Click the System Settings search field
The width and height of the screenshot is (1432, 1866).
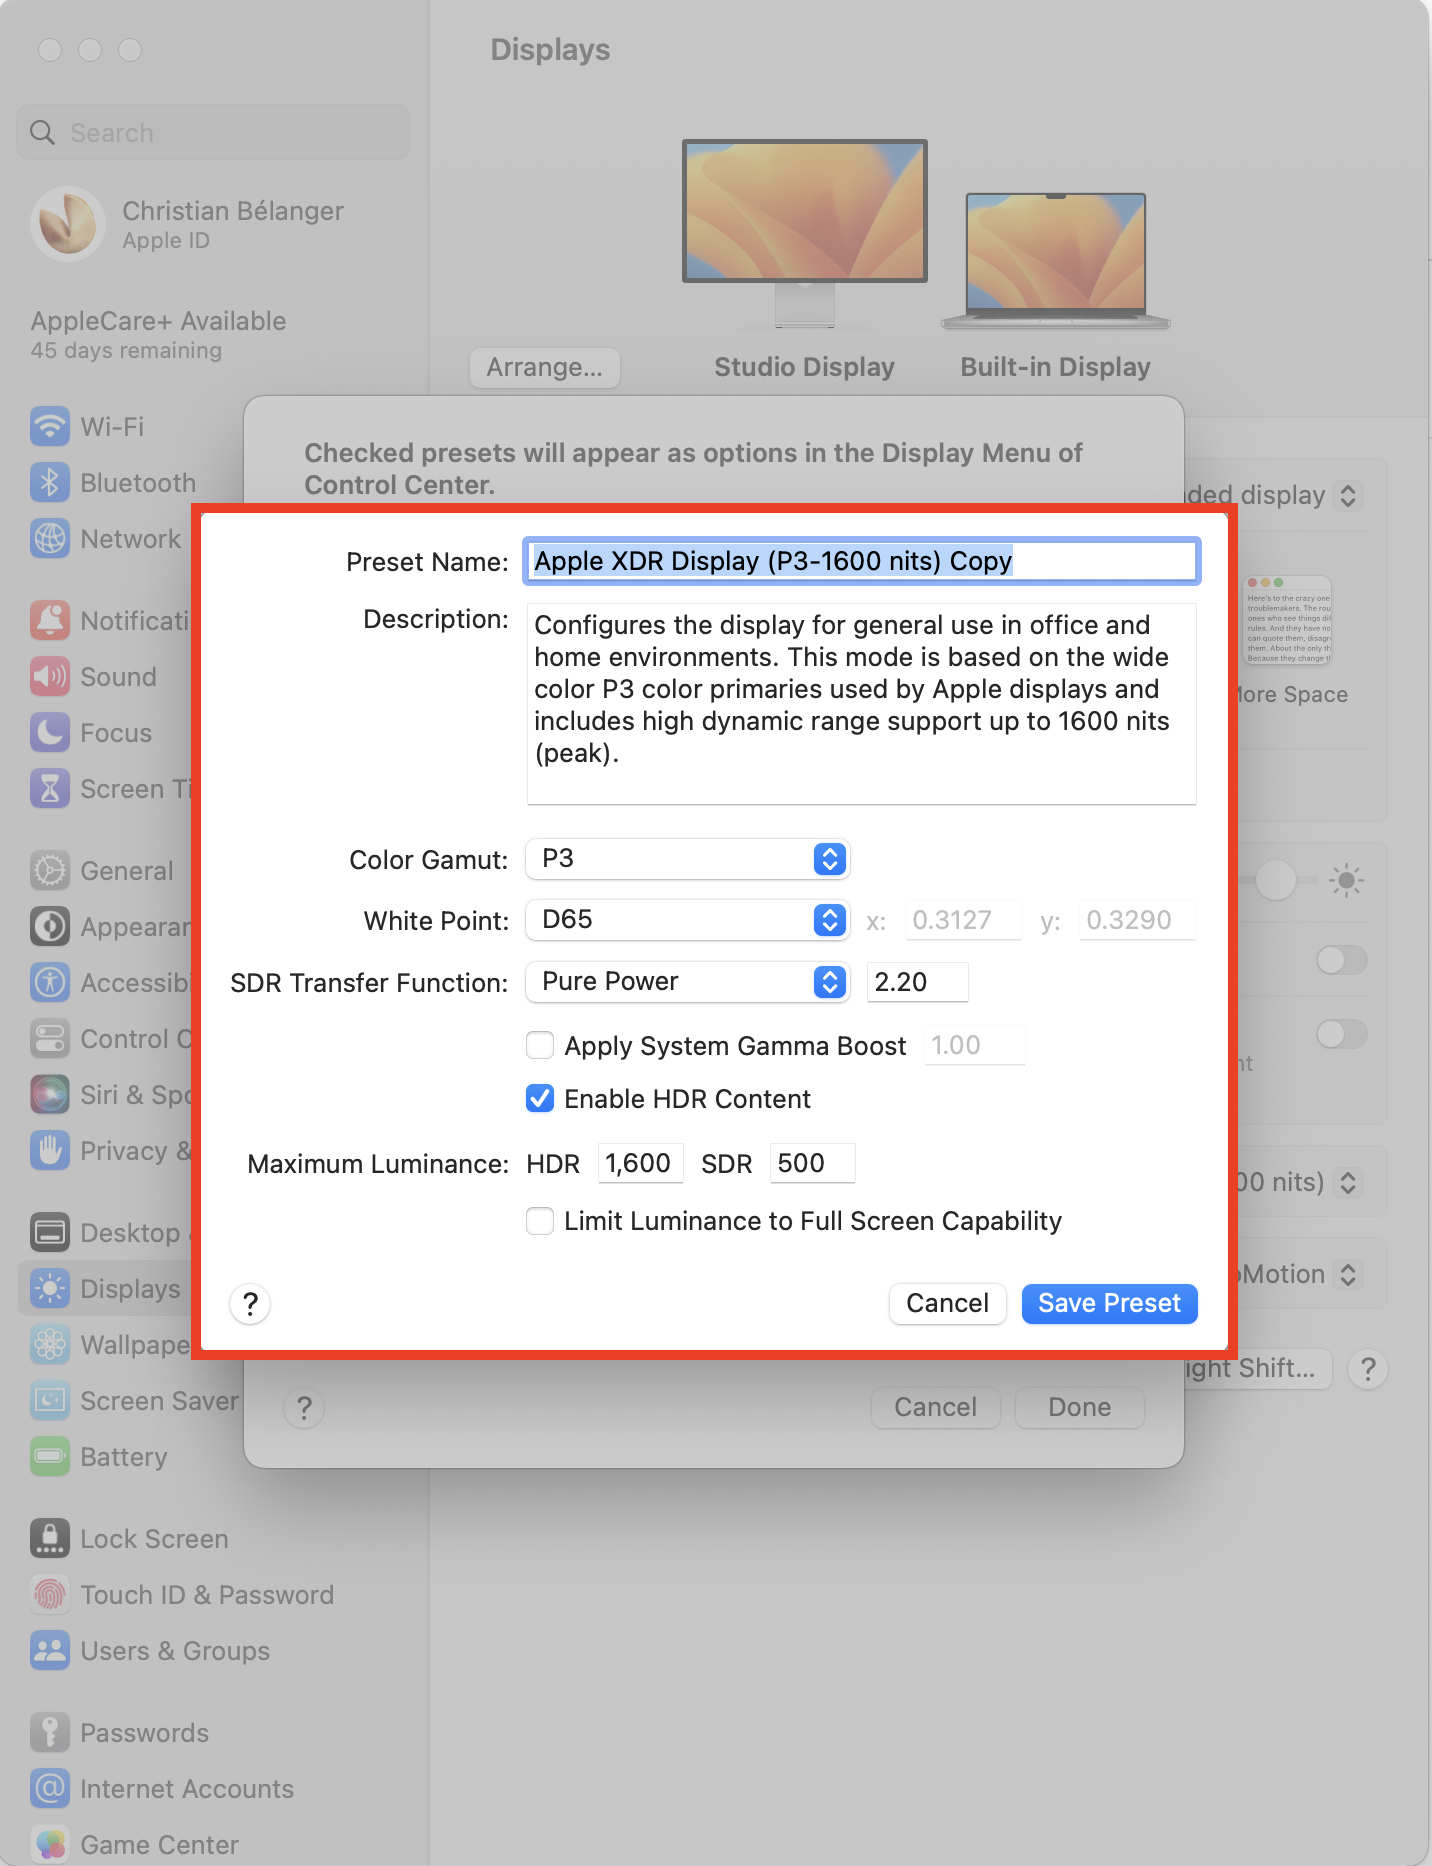(213, 132)
